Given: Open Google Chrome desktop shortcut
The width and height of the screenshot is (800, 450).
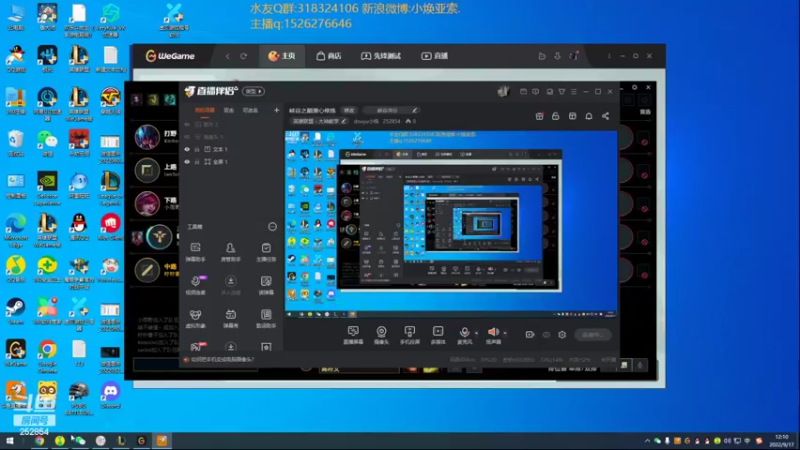Looking at the screenshot, I should tap(47, 356).
